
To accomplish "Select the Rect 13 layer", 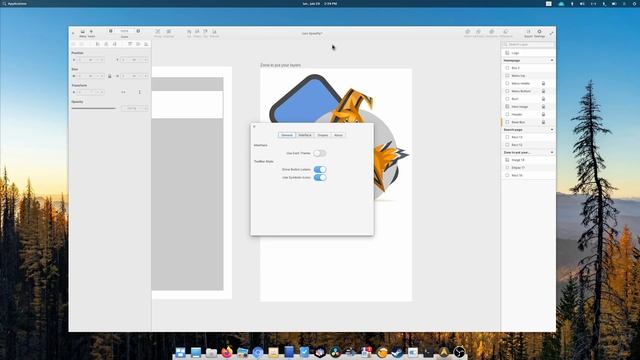I will [528, 137].
